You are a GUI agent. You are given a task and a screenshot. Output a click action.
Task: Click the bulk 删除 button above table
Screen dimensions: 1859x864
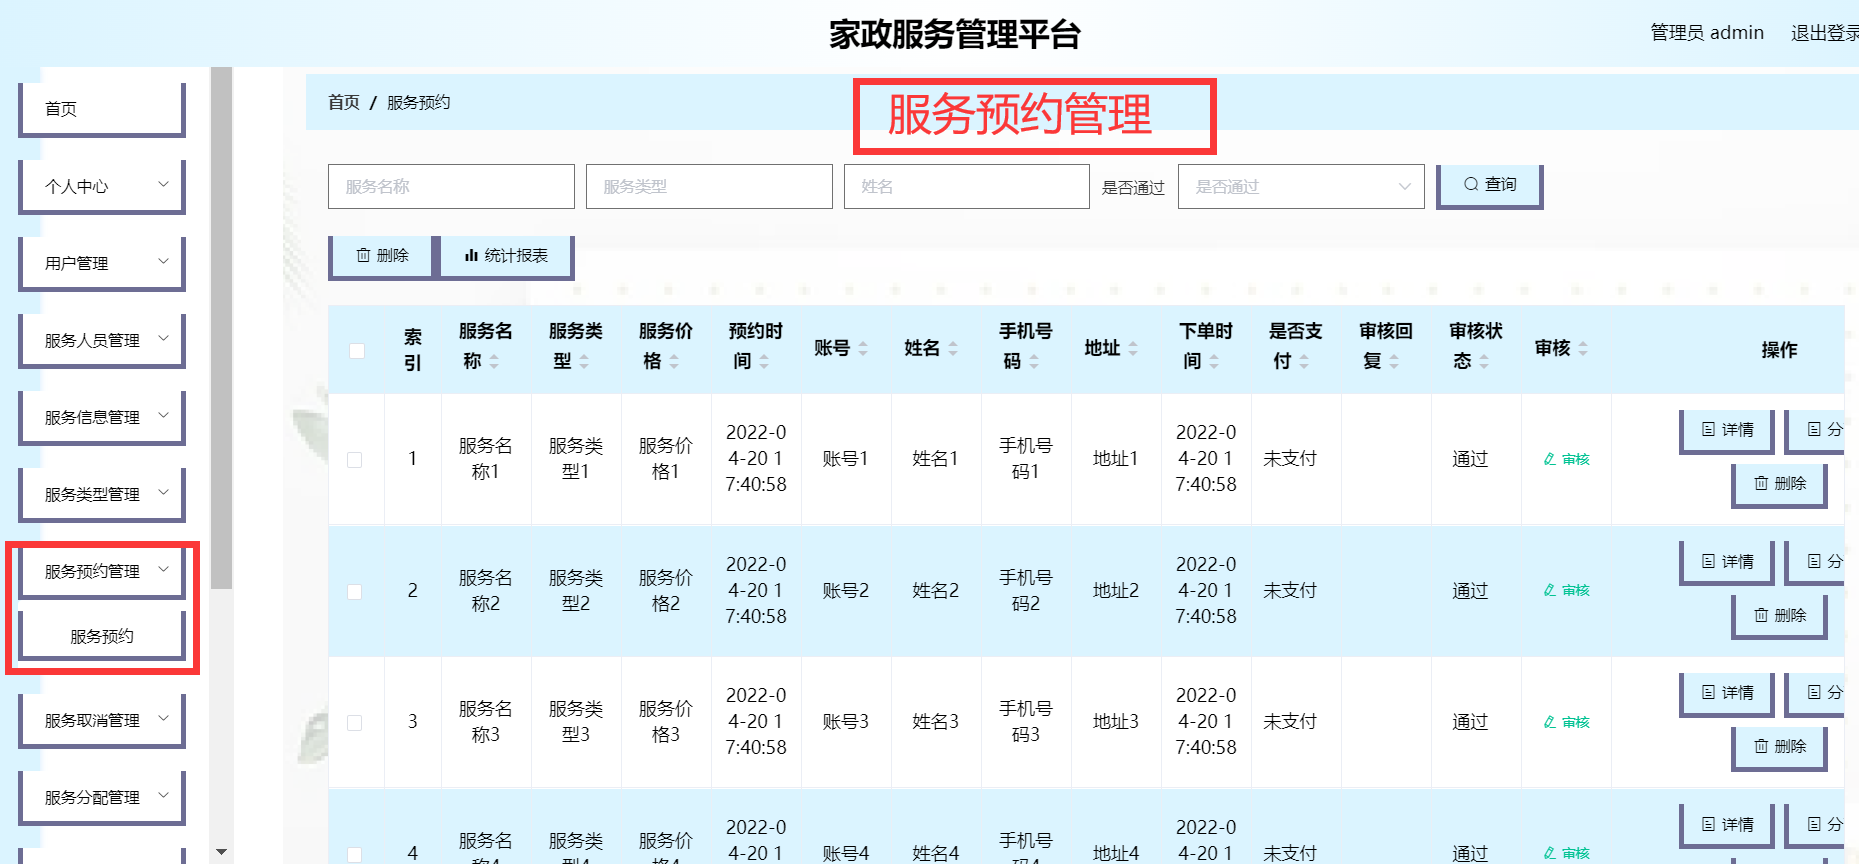point(382,256)
